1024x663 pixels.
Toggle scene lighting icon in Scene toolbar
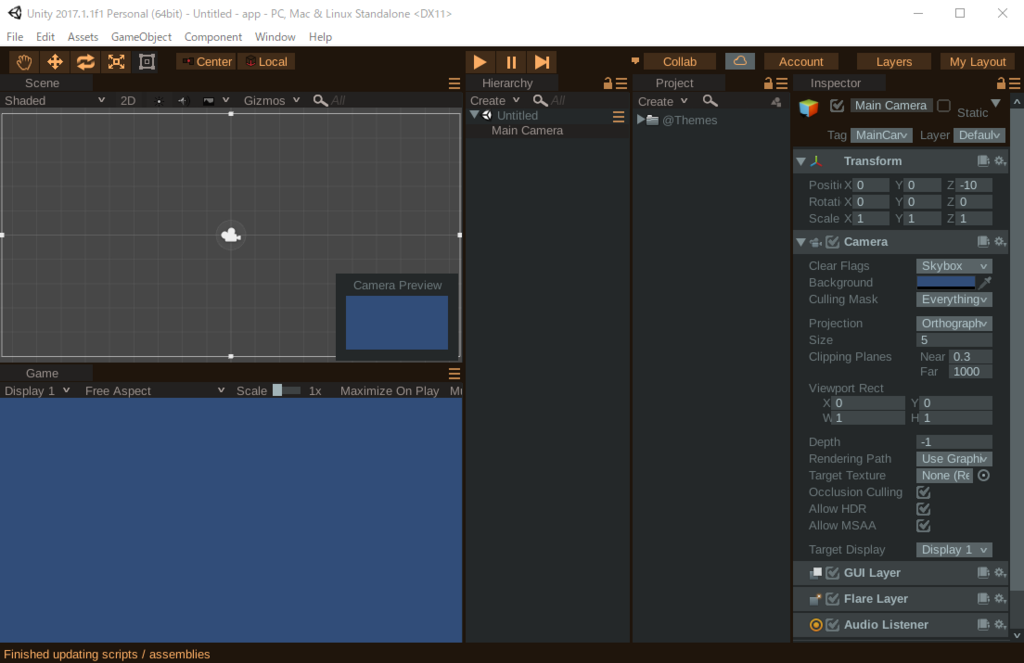coord(159,101)
